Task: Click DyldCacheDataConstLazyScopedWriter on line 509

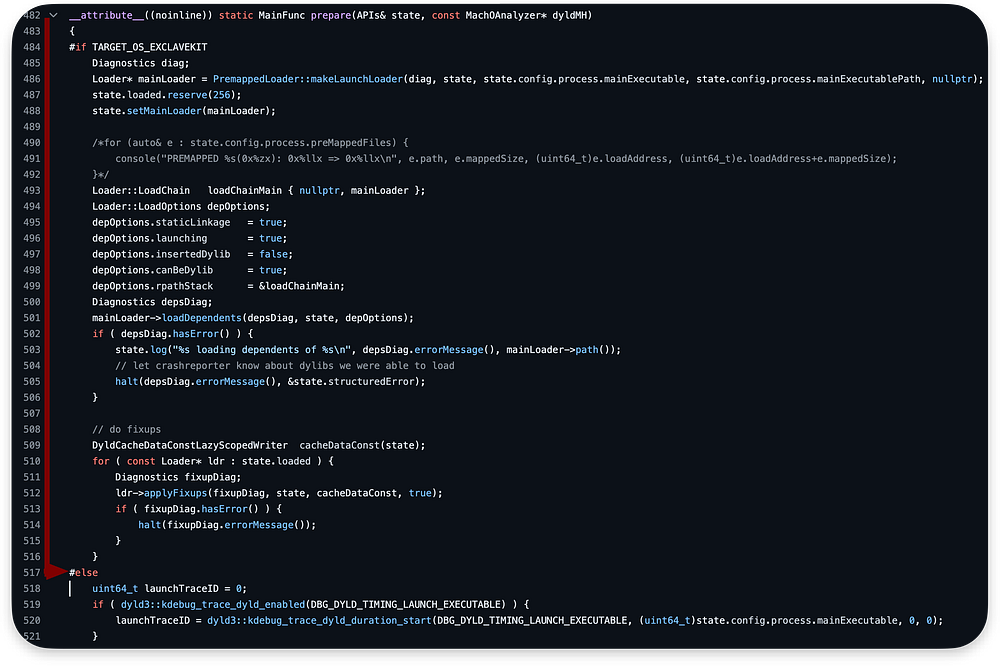Action: pyautogui.click(x=189, y=445)
